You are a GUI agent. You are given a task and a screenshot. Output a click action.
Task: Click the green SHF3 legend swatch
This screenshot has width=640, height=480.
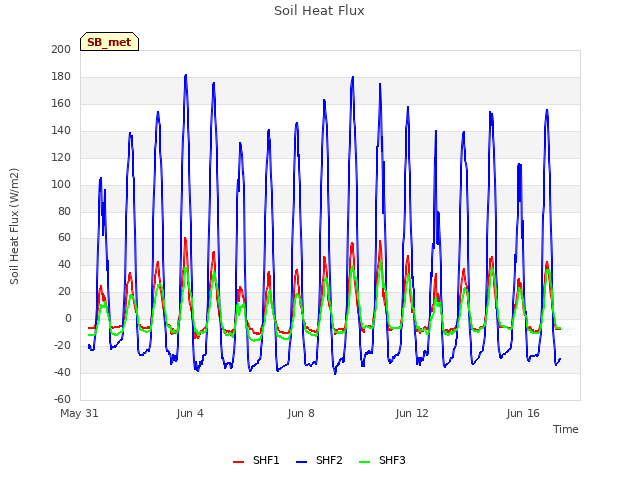tap(364, 462)
